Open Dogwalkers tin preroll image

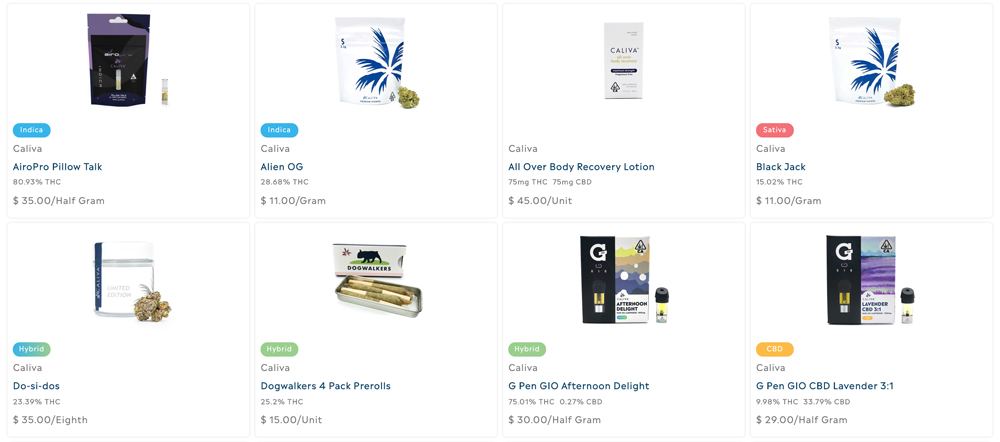tap(378, 281)
